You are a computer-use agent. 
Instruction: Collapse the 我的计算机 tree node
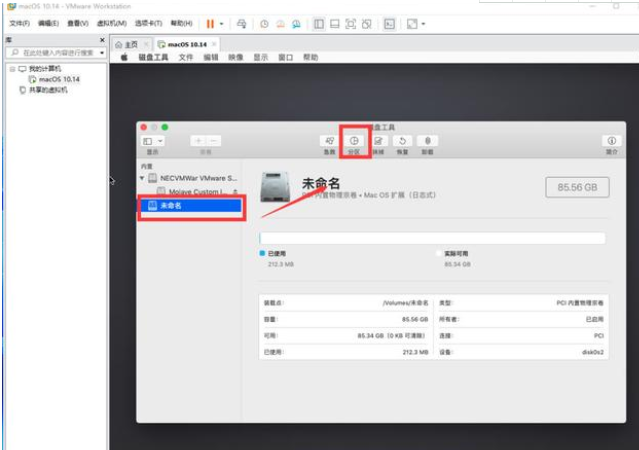(10, 68)
